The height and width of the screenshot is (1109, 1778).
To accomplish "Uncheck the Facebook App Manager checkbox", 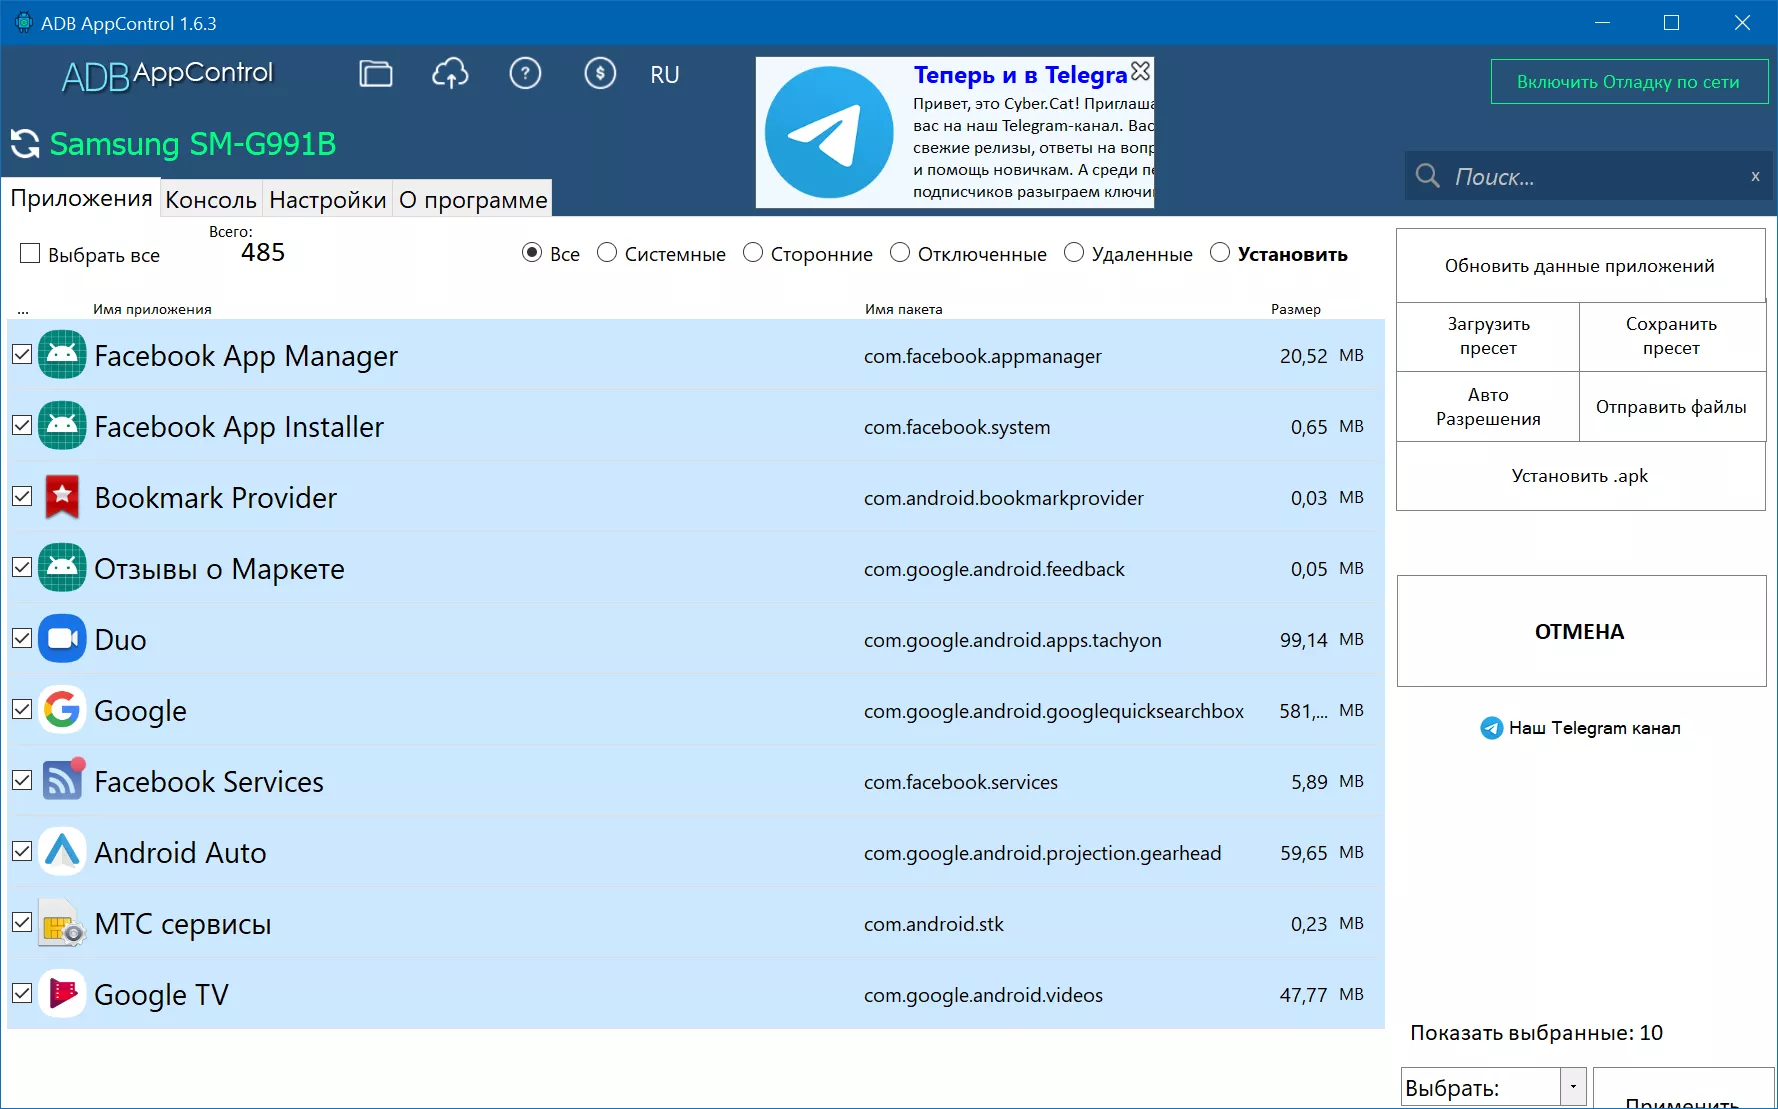I will click(x=22, y=354).
